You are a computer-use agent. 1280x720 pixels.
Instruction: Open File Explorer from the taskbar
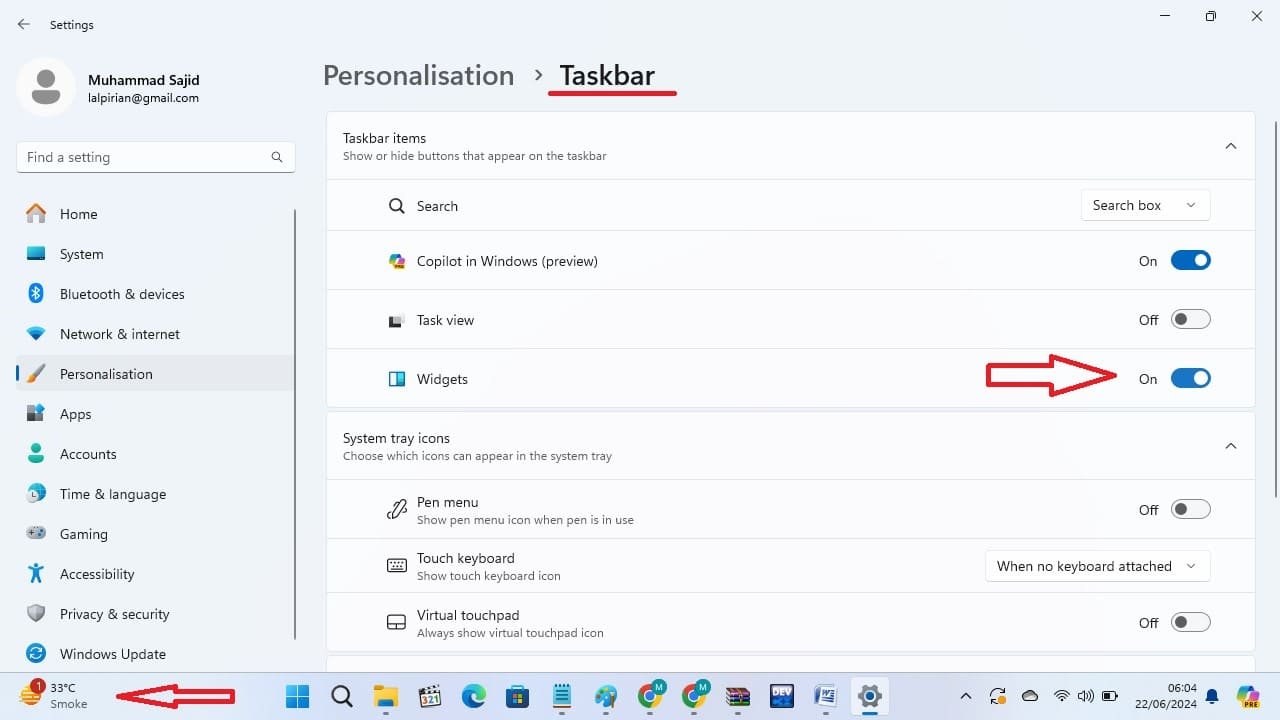point(386,696)
